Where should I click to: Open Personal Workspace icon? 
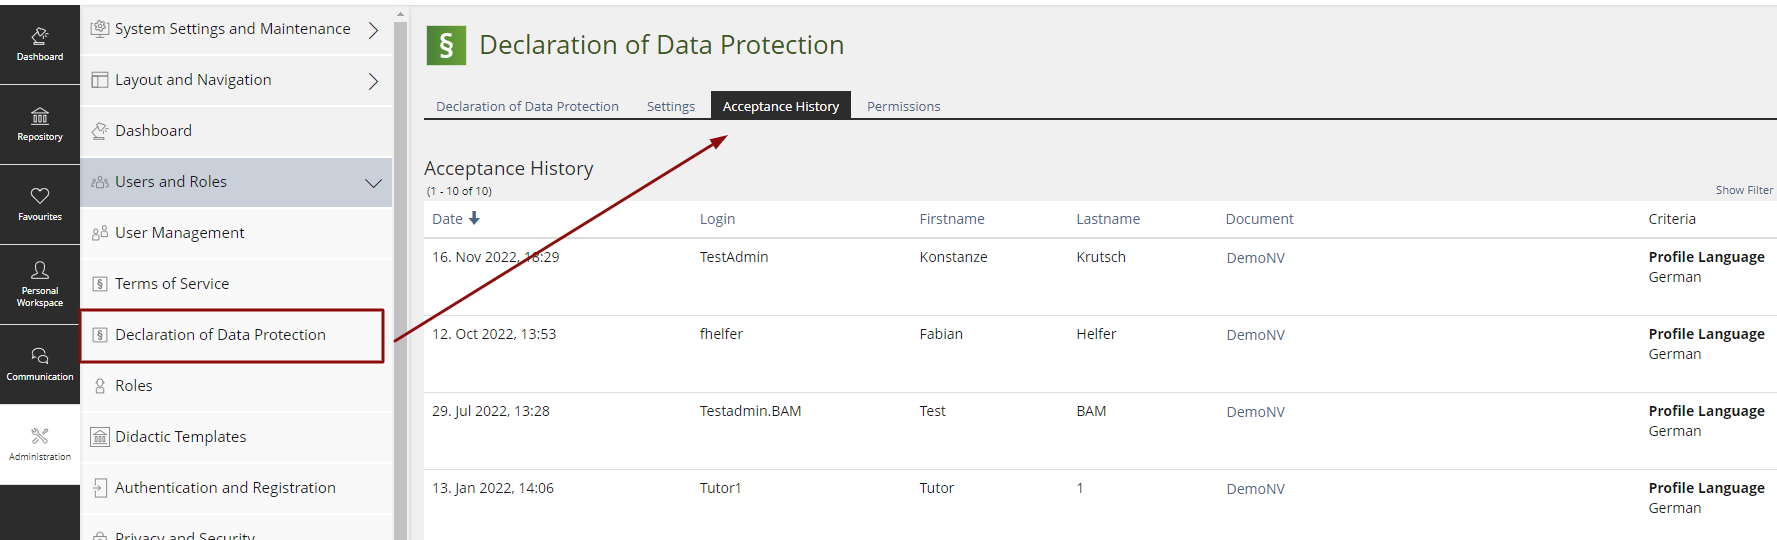(40, 283)
